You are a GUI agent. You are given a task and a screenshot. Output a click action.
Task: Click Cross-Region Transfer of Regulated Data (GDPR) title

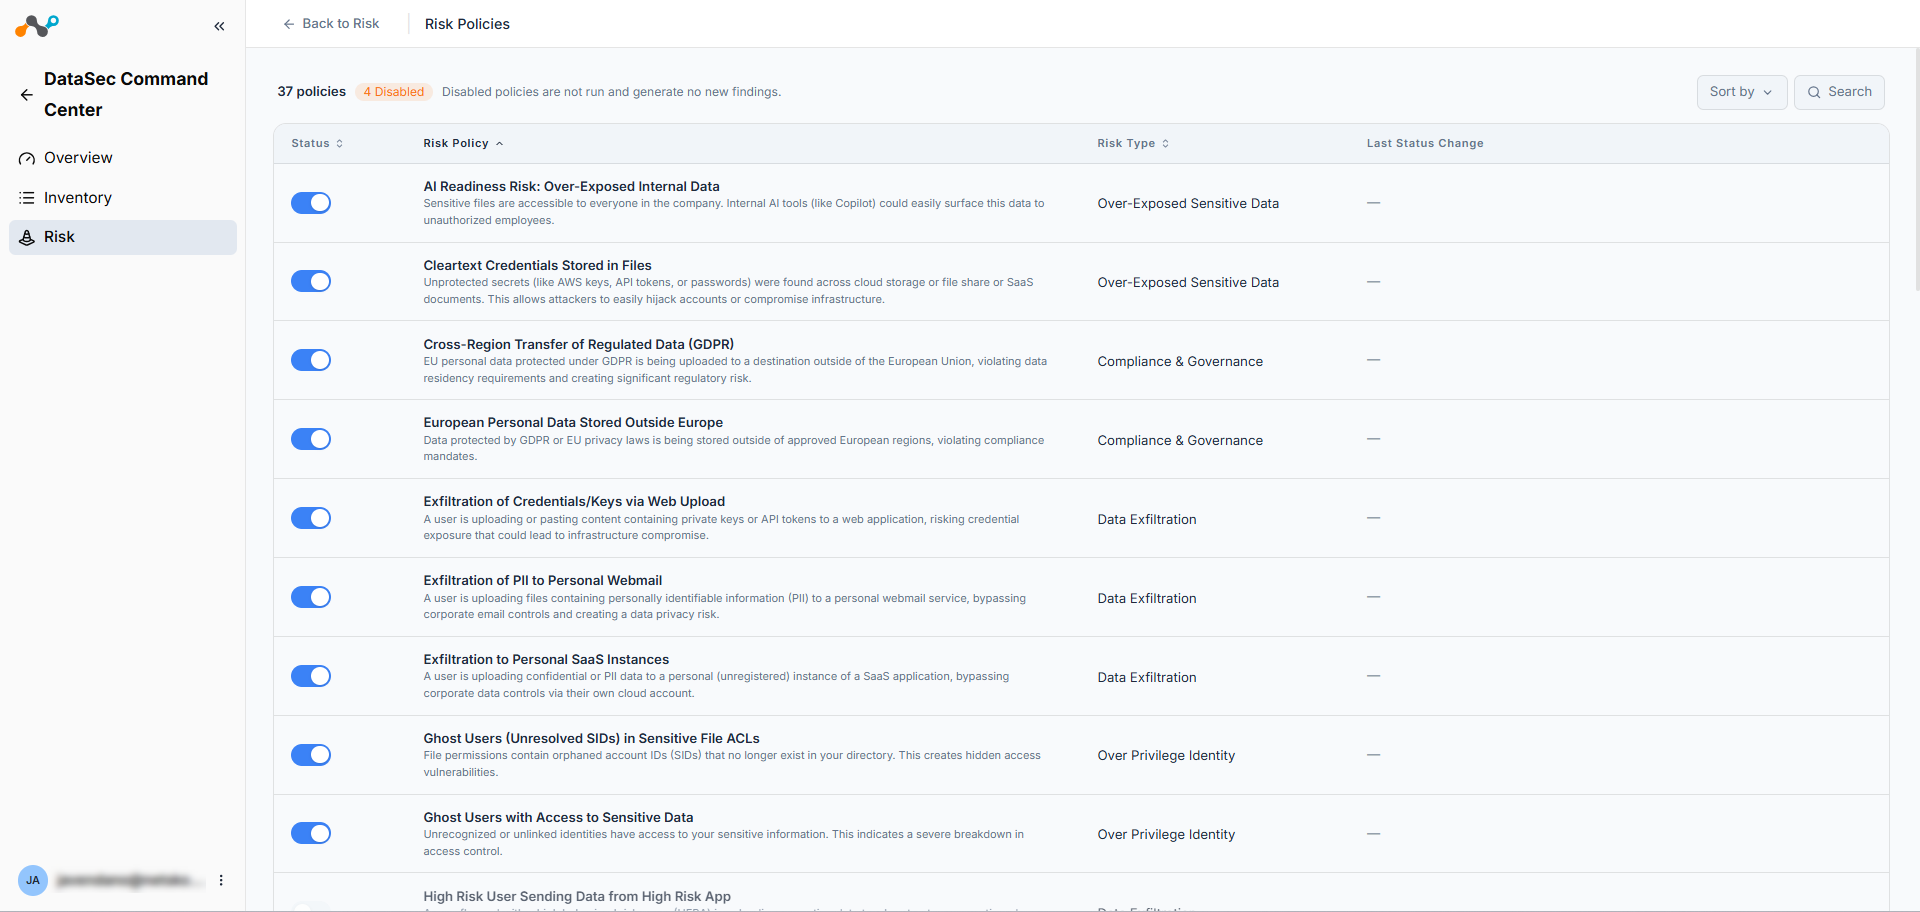[578, 345]
